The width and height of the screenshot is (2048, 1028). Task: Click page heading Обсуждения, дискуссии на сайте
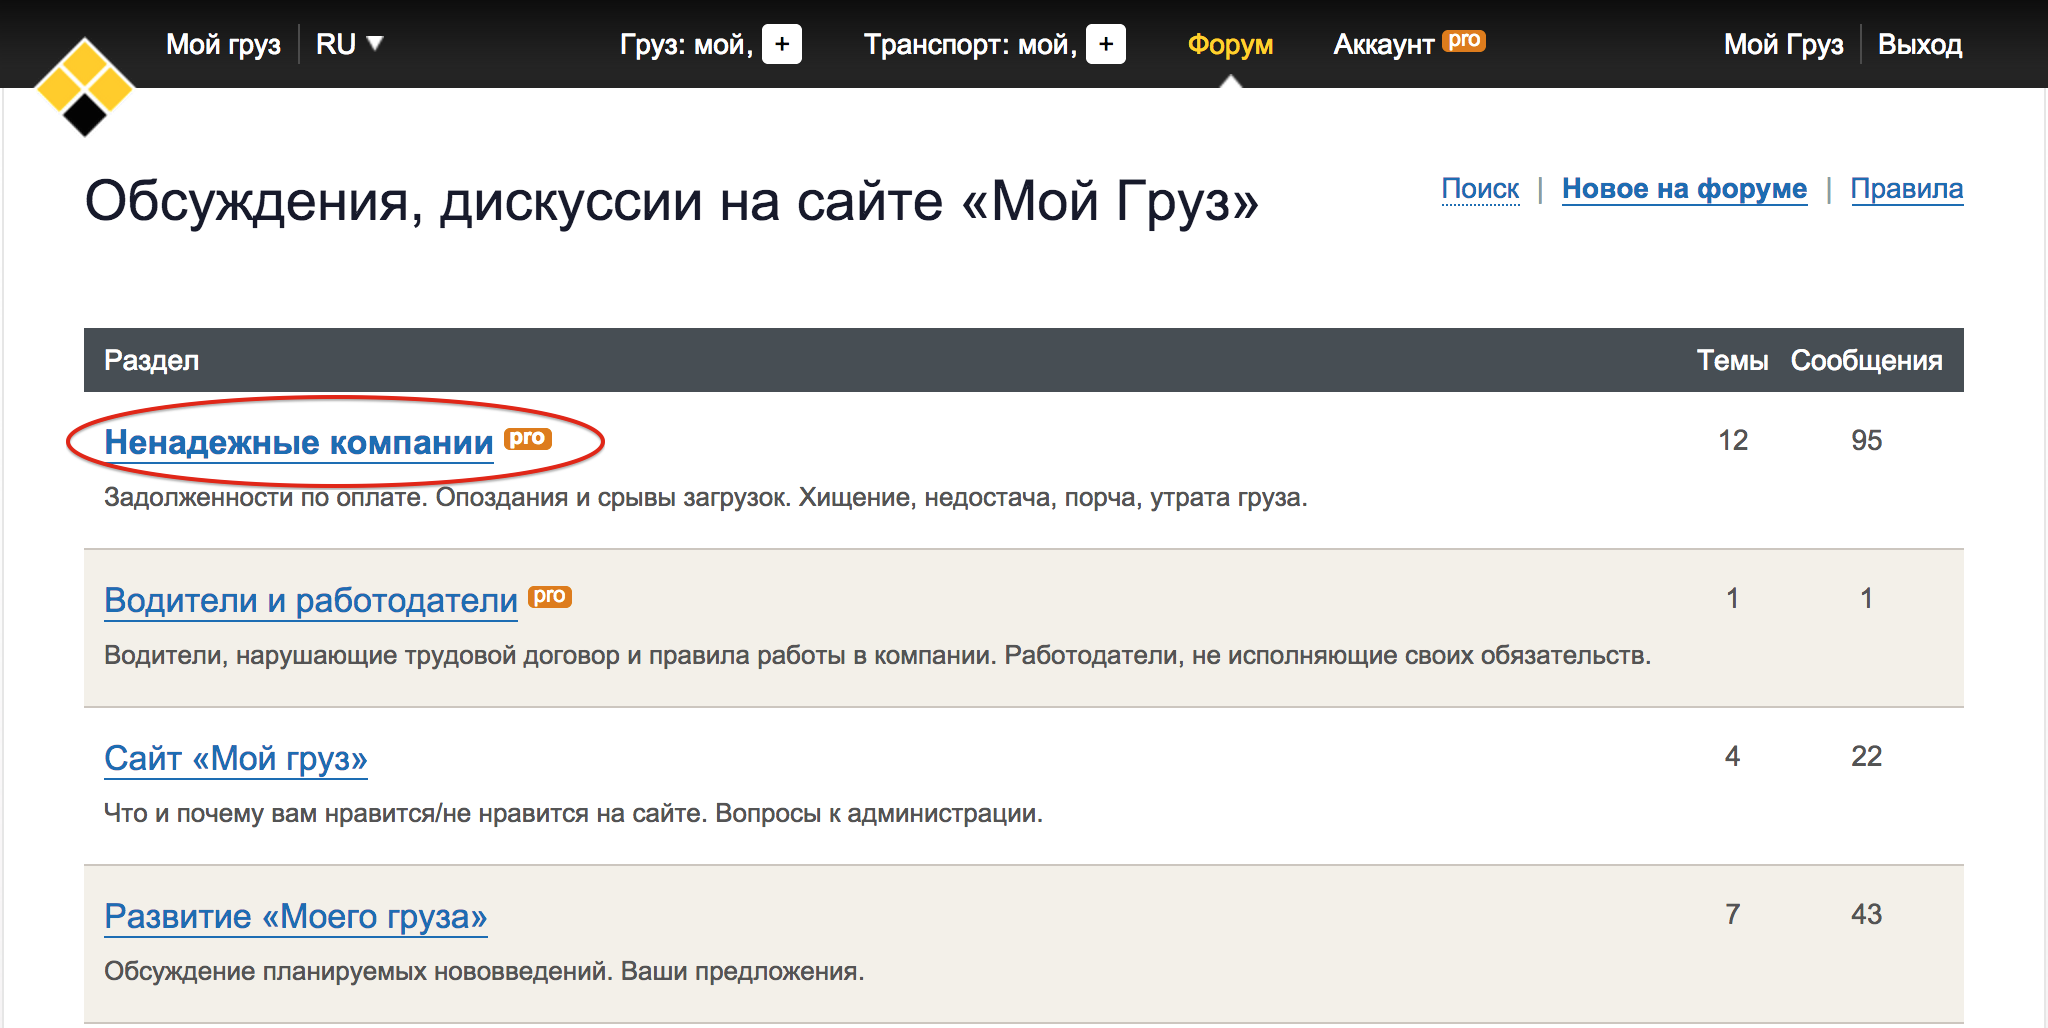tap(671, 201)
